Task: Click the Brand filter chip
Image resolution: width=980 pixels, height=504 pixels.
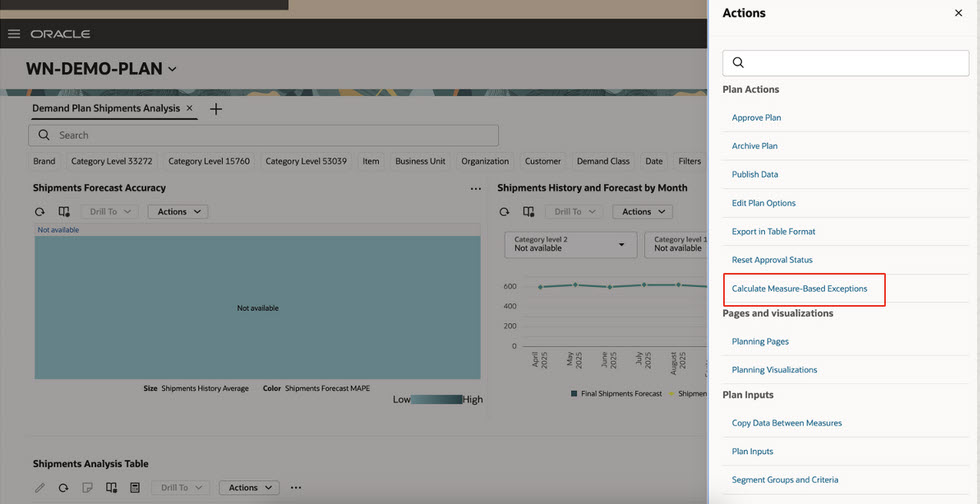Action: pyautogui.click(x=44, y=161)
